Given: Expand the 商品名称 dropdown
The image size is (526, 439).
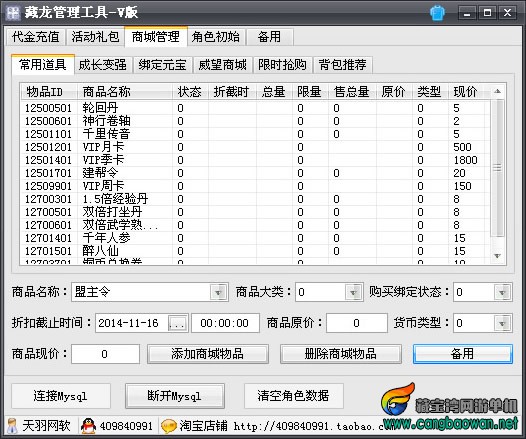Looking at the screenshot, I should point(218,292).
